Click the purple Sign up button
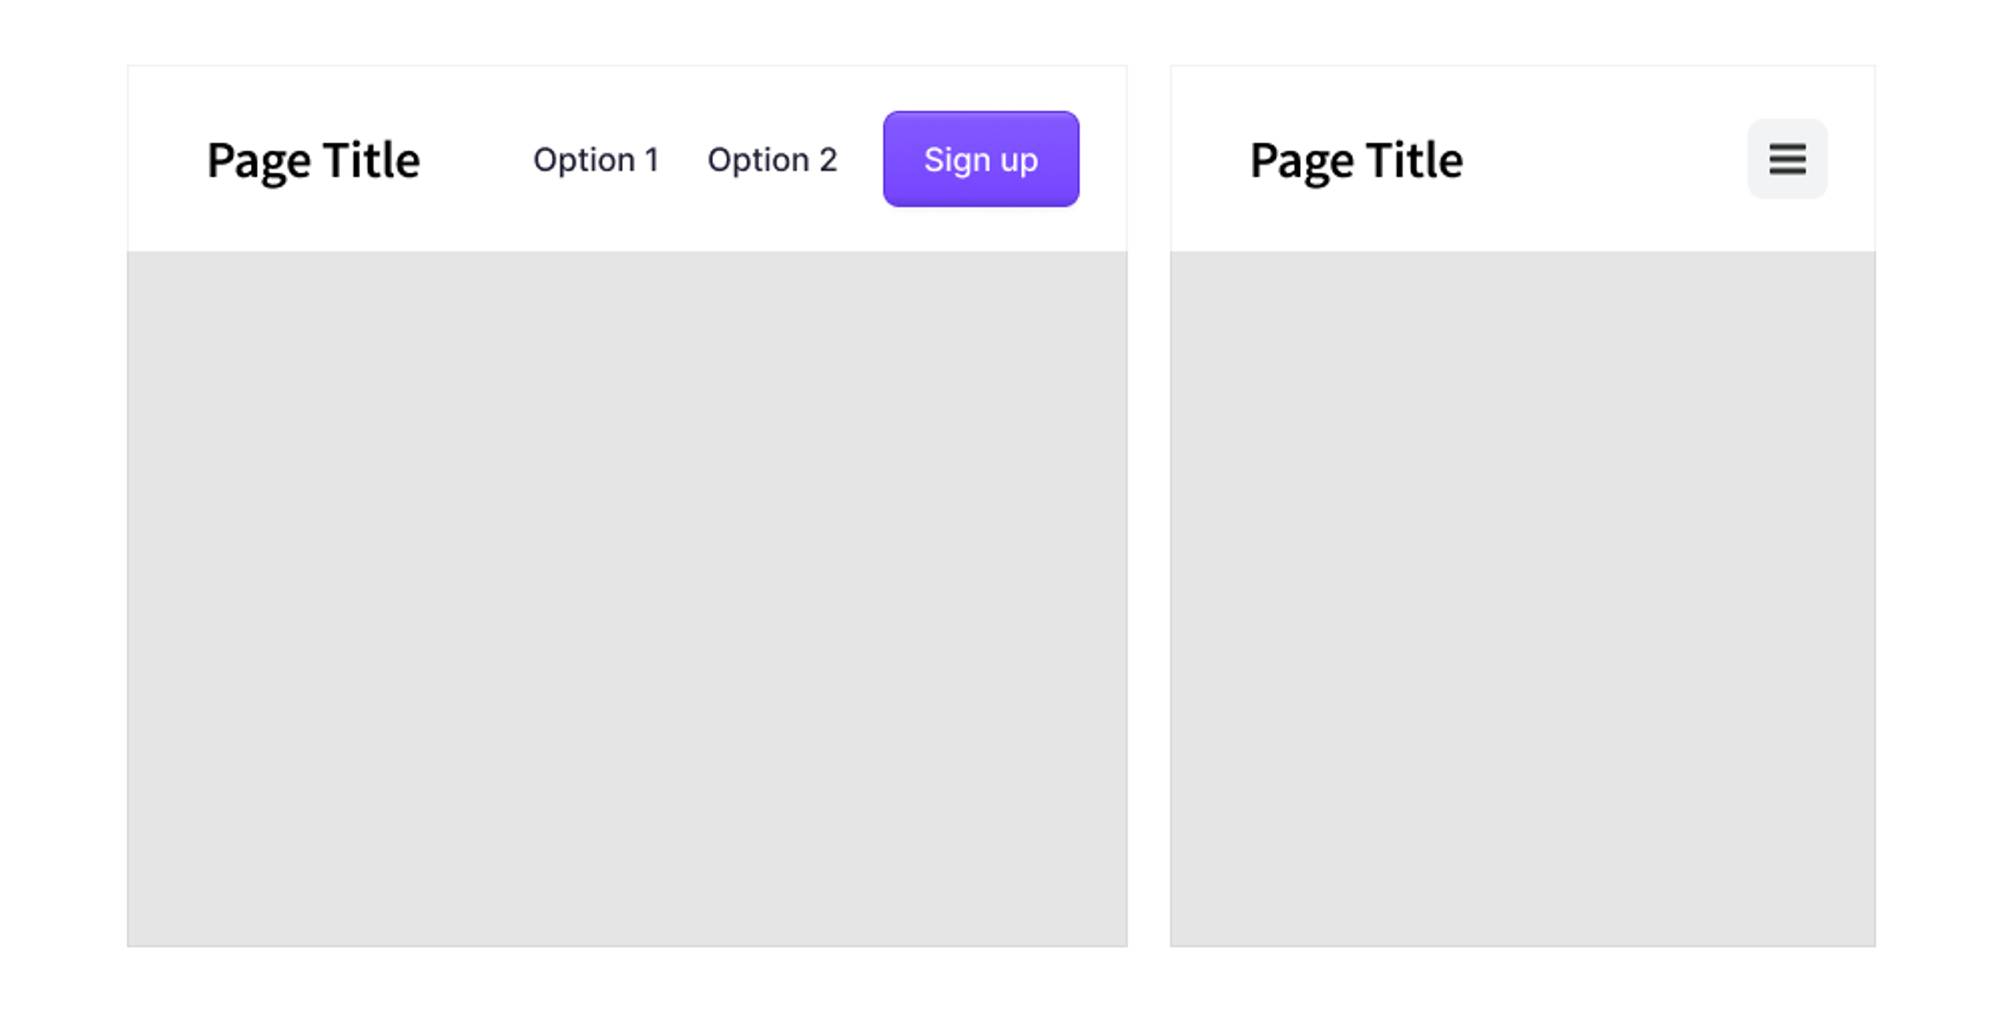The width and height of the screenshot is (2000, 1009). tap(981, 159)
